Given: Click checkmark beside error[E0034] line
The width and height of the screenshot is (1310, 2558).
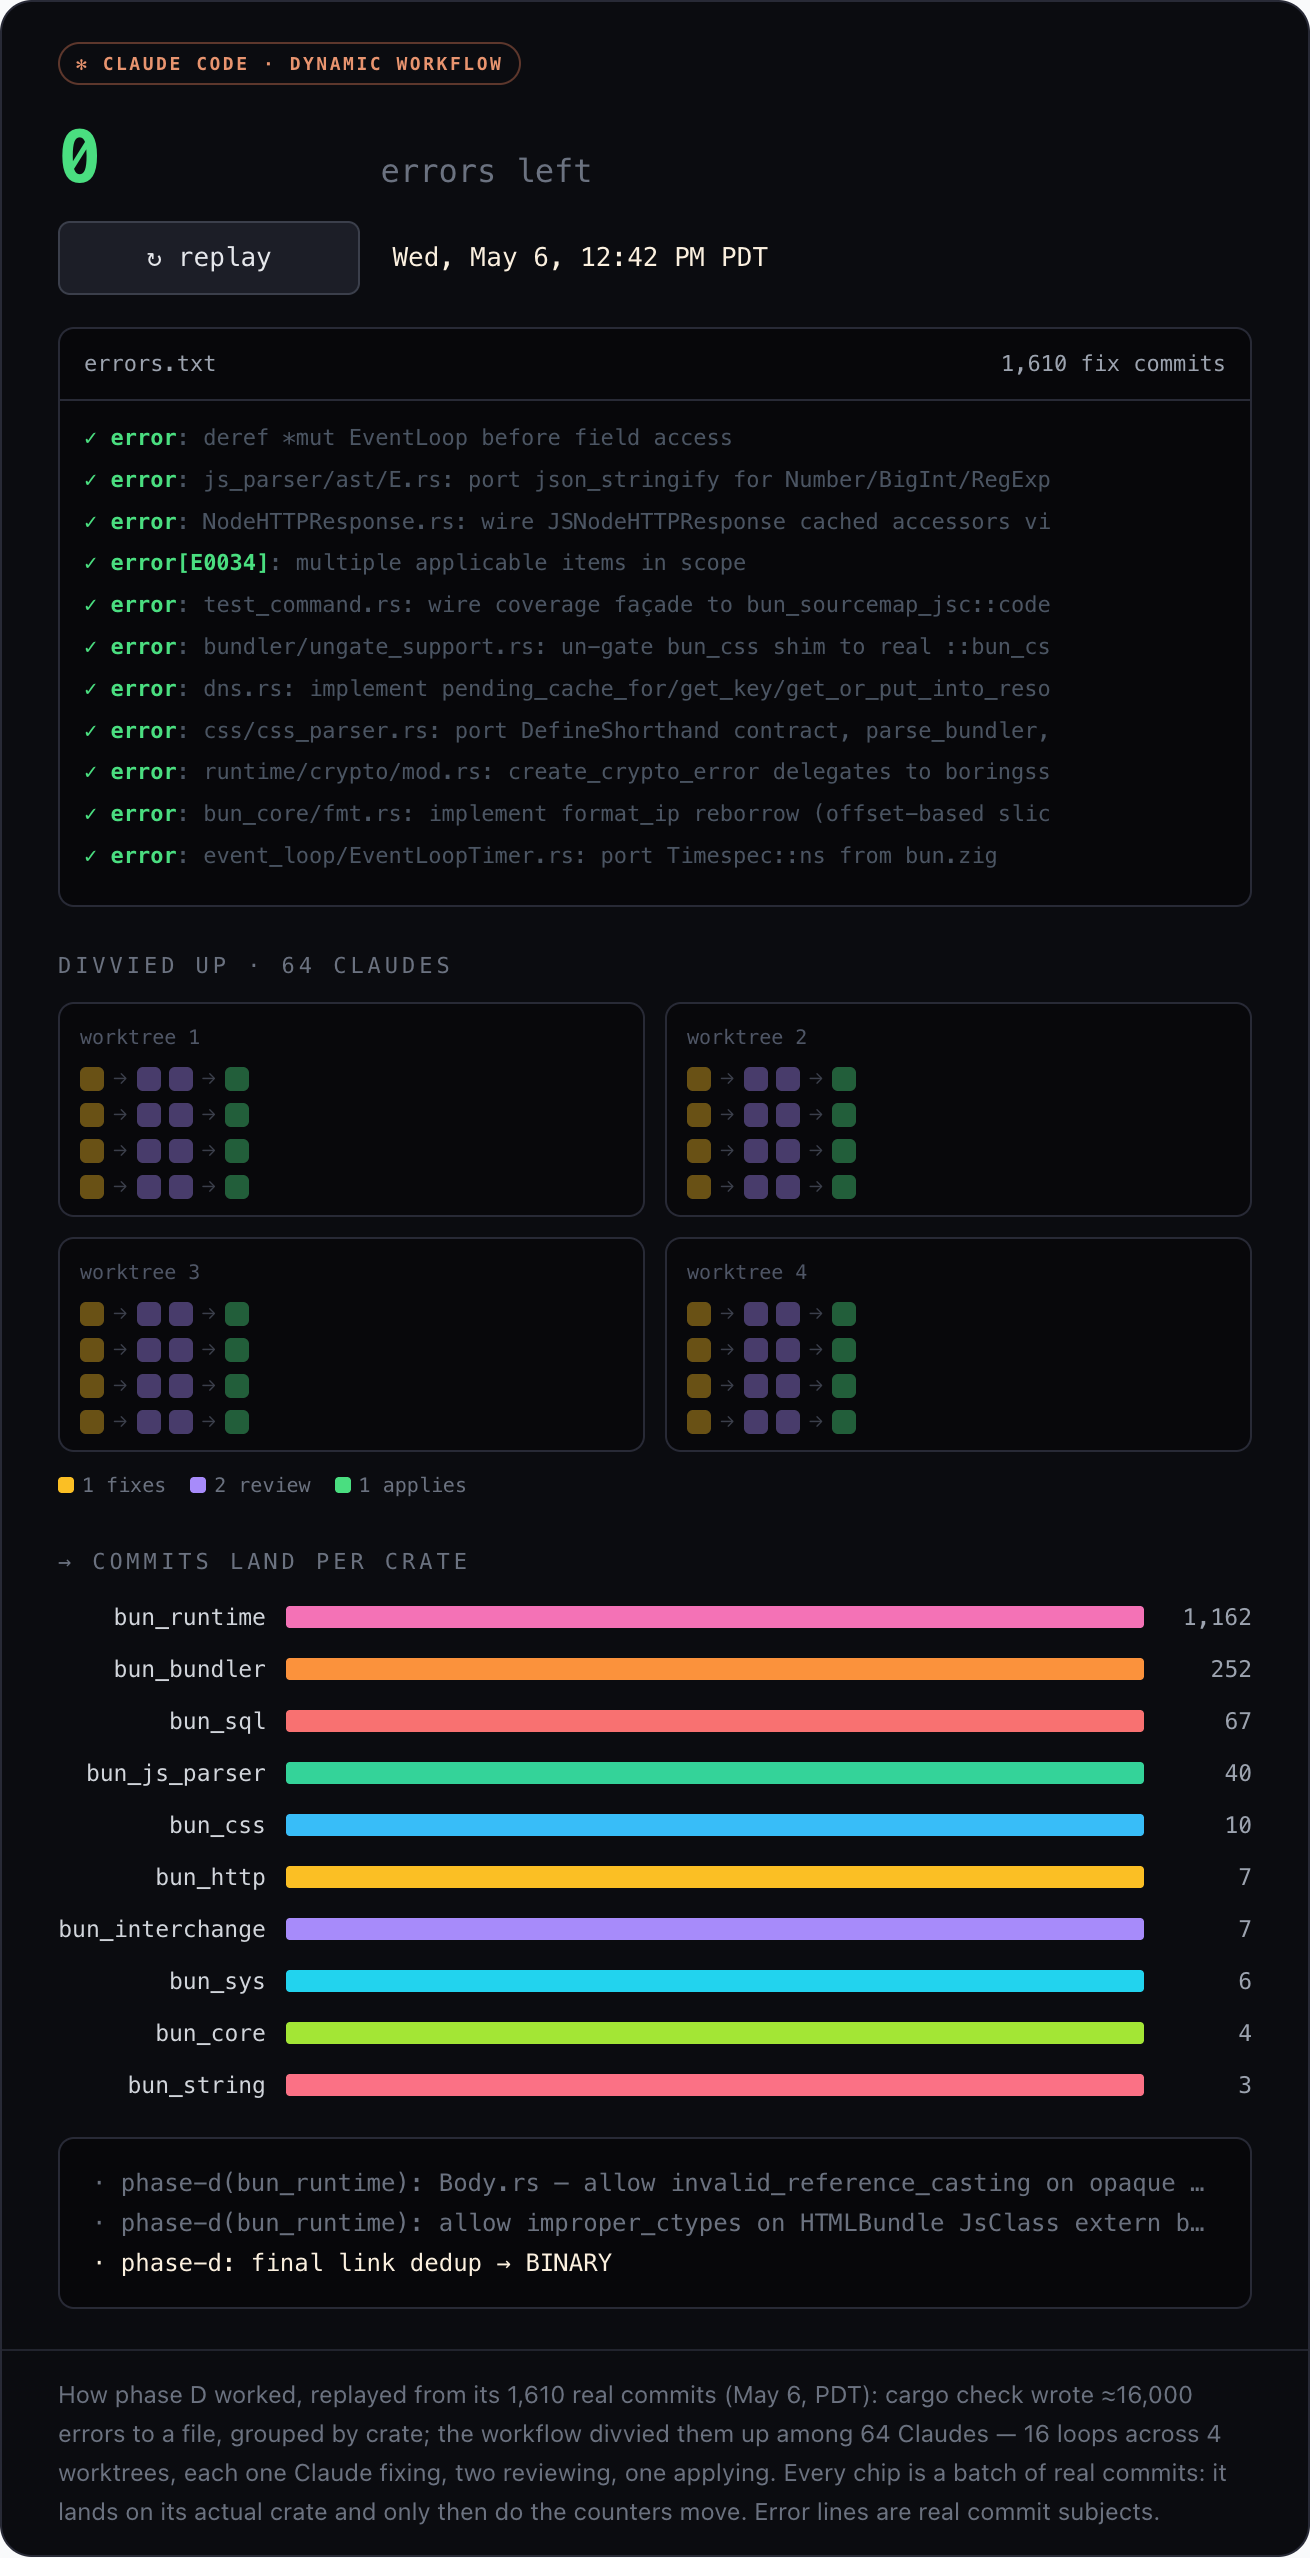Looking at the screenshot, I should [91, 563].
